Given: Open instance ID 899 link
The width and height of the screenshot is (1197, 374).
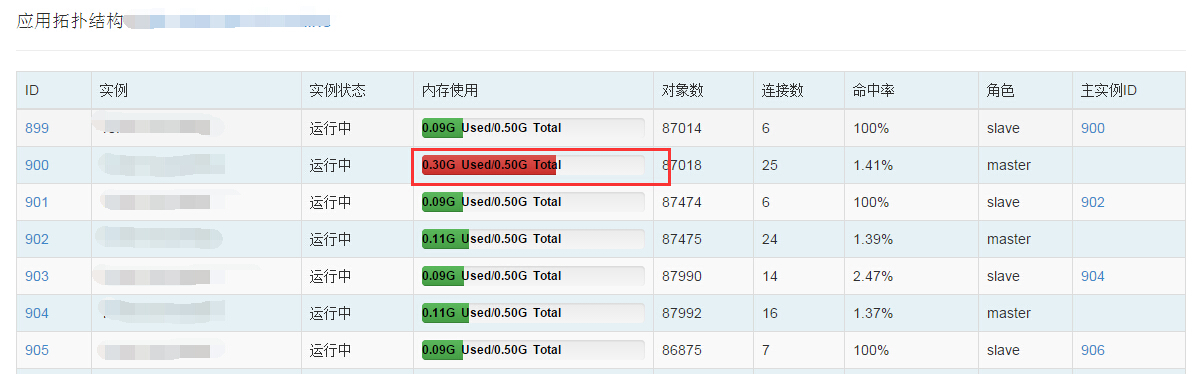Looking at the screenshot, I should (37, 128).
